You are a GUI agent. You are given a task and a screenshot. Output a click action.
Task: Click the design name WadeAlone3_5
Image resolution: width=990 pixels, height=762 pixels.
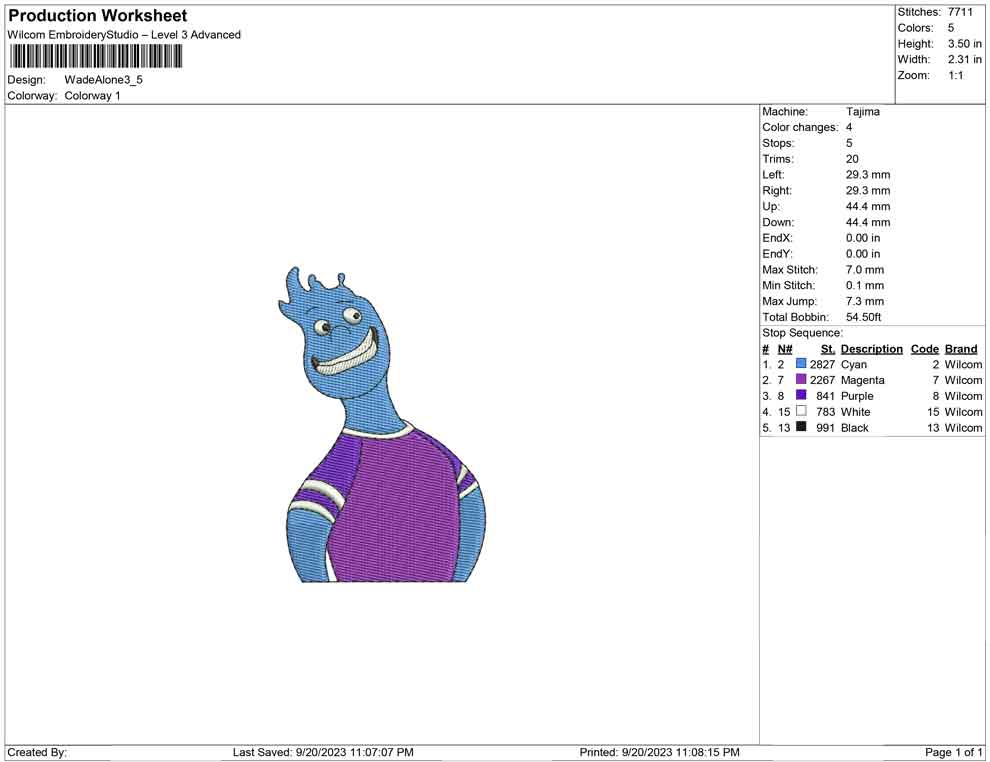click(104, 80)
